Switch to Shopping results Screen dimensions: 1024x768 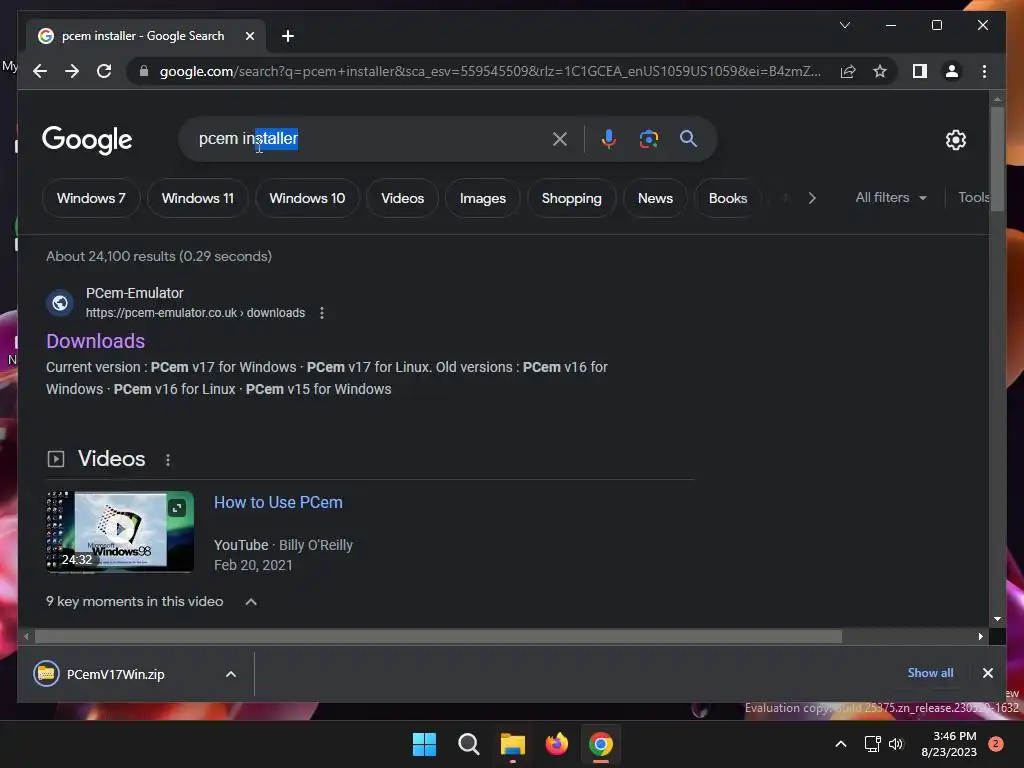click(x=571, y=198)
